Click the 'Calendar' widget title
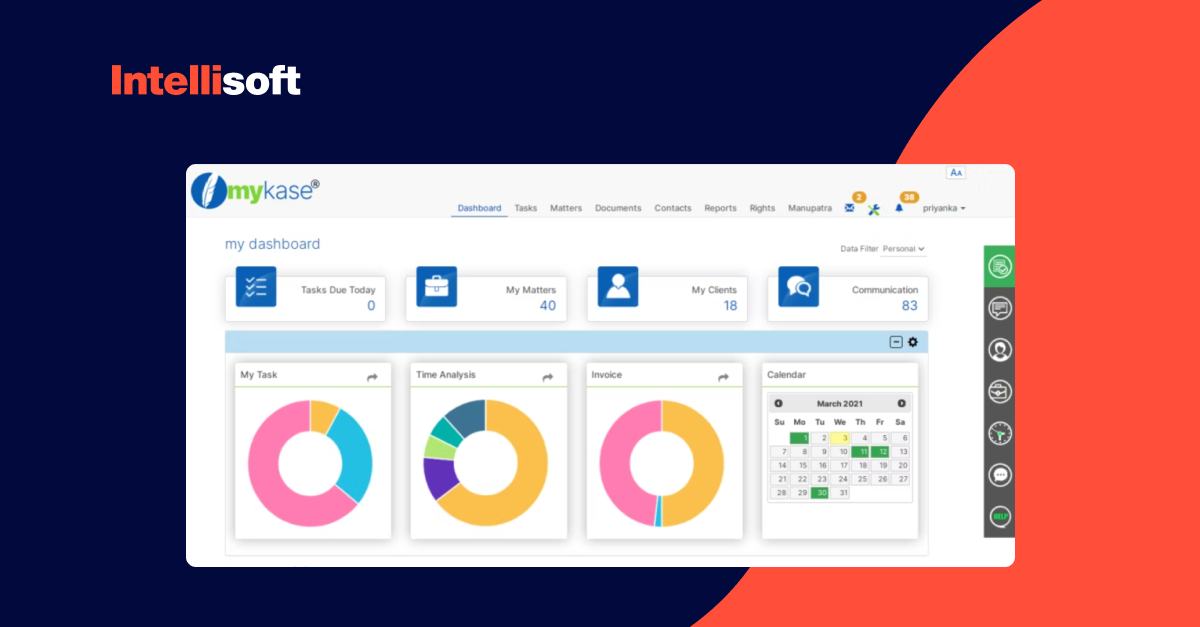 pos(786,375)
